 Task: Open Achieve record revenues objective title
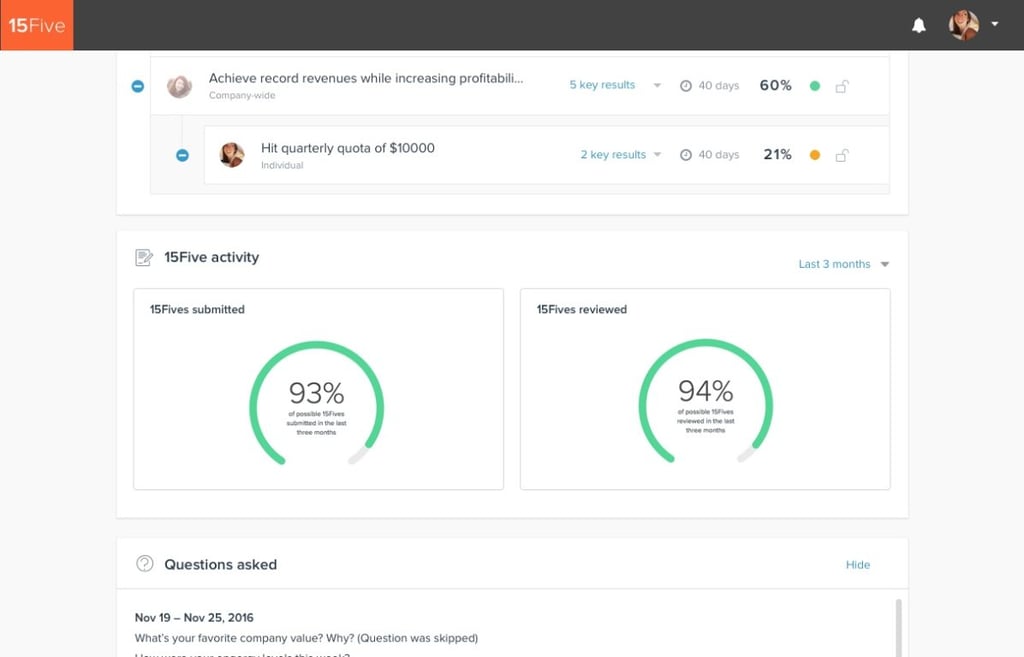[x=365, y=78]
